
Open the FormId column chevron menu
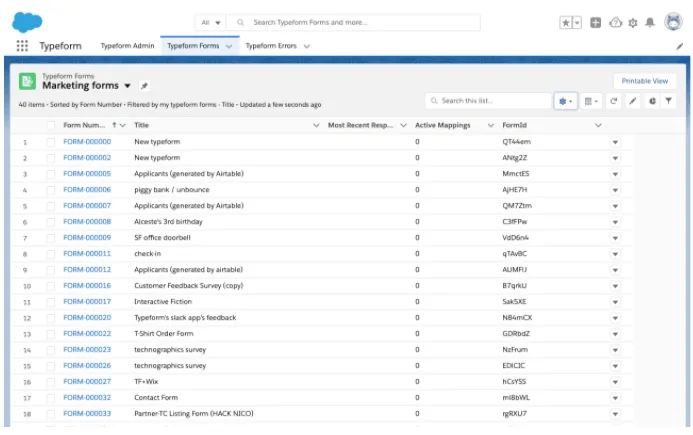tap(598, 126)
